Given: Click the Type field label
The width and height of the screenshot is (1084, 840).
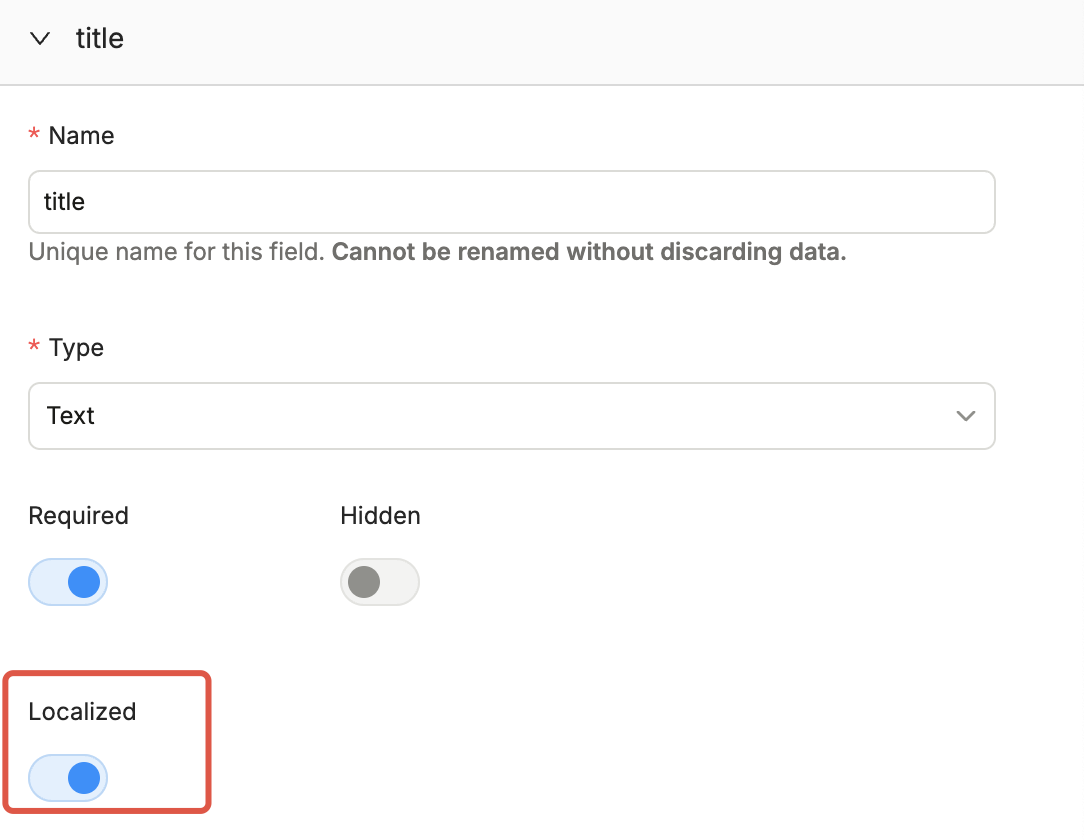Looking at the screenshot, I should (x=76, y=348).
